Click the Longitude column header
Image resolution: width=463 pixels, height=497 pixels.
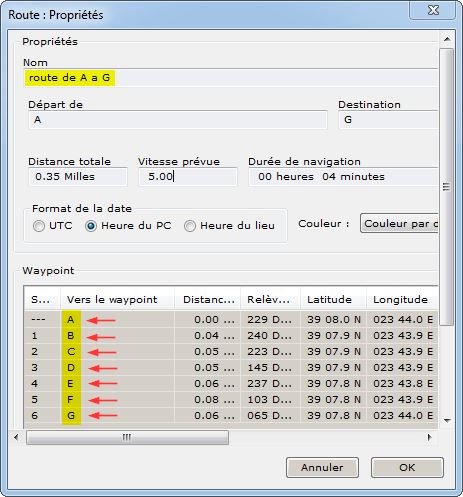402,299
